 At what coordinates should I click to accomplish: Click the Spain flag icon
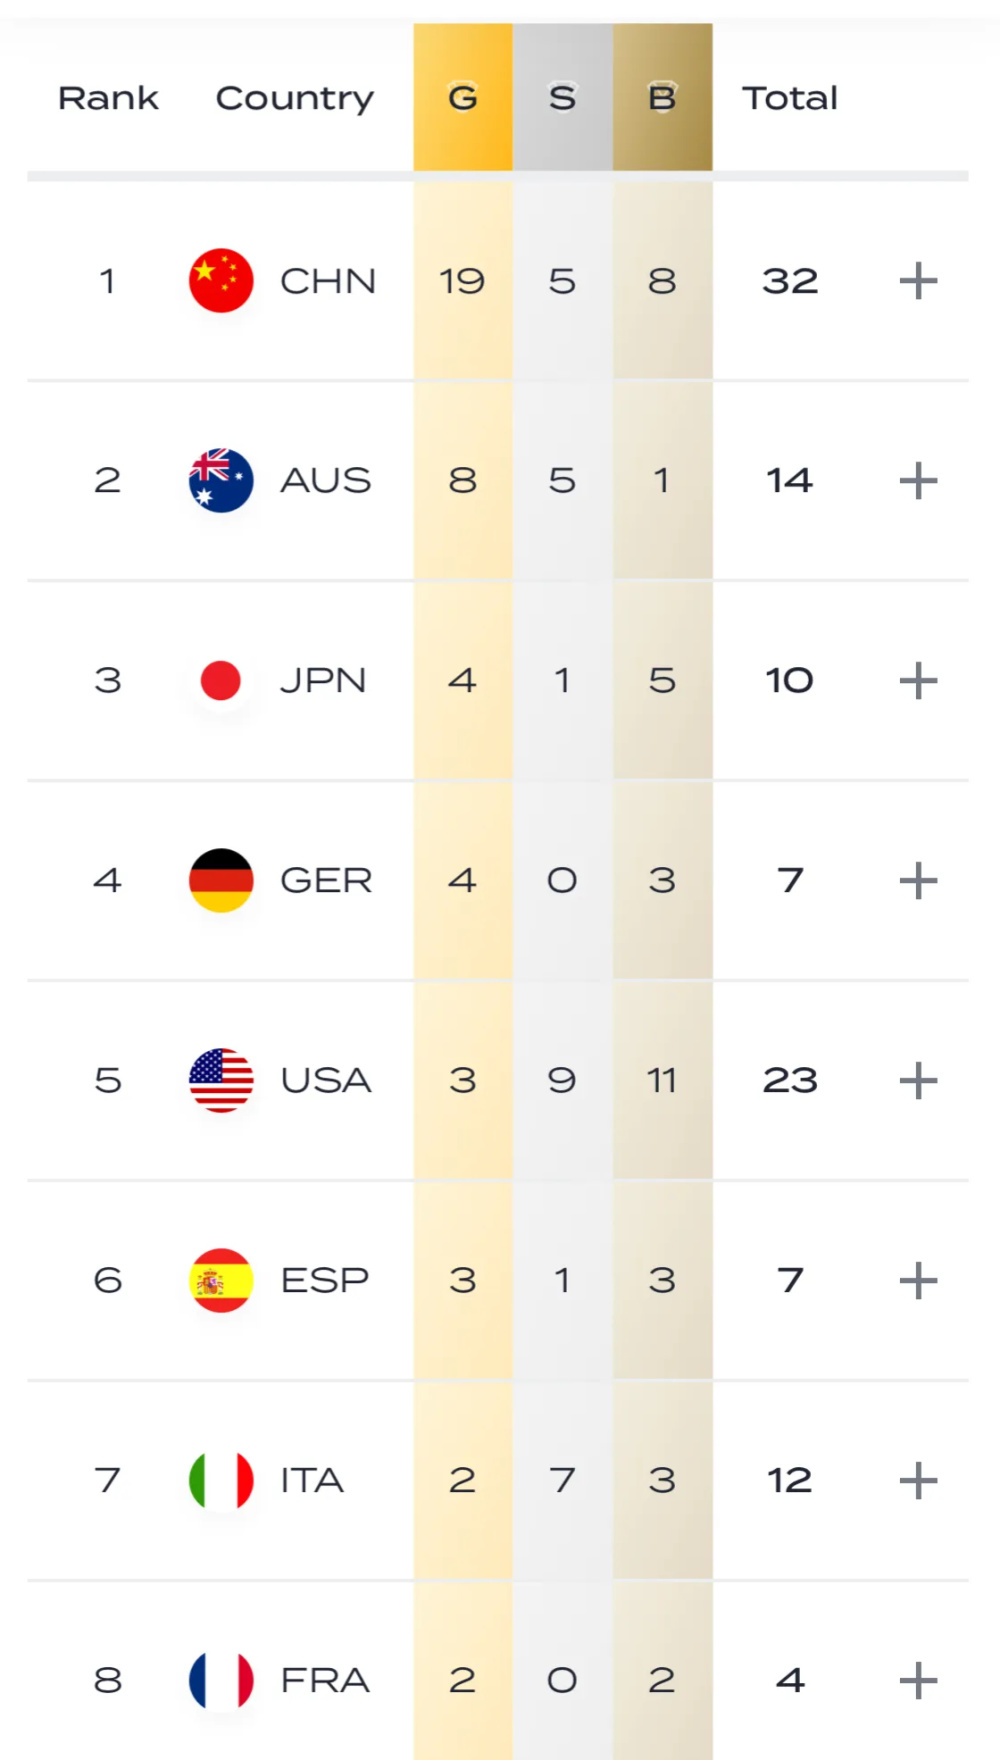click(x=221, y=1280)
